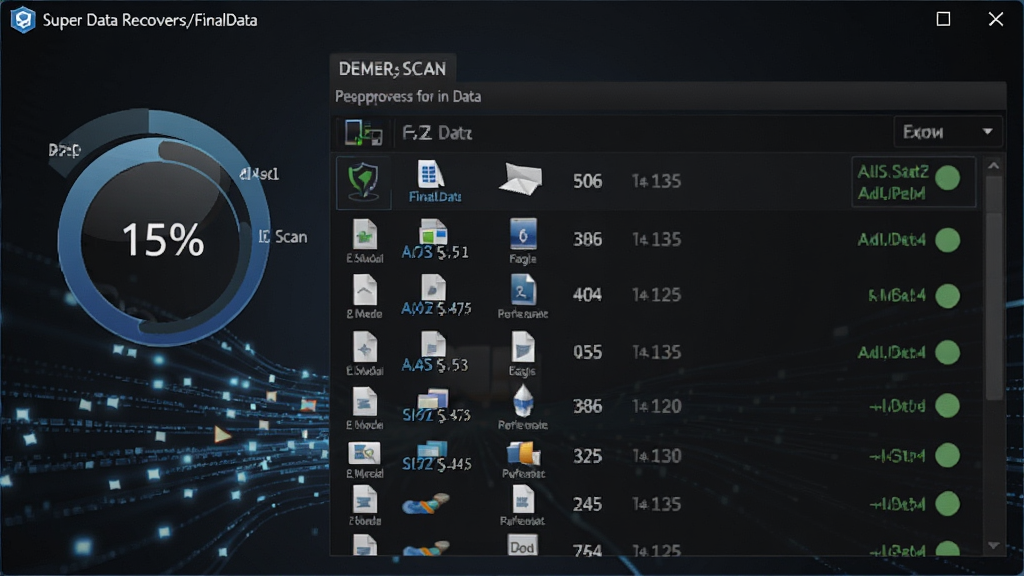
Task: Select the F.Z Datz header text
Action: pos(437,133)
